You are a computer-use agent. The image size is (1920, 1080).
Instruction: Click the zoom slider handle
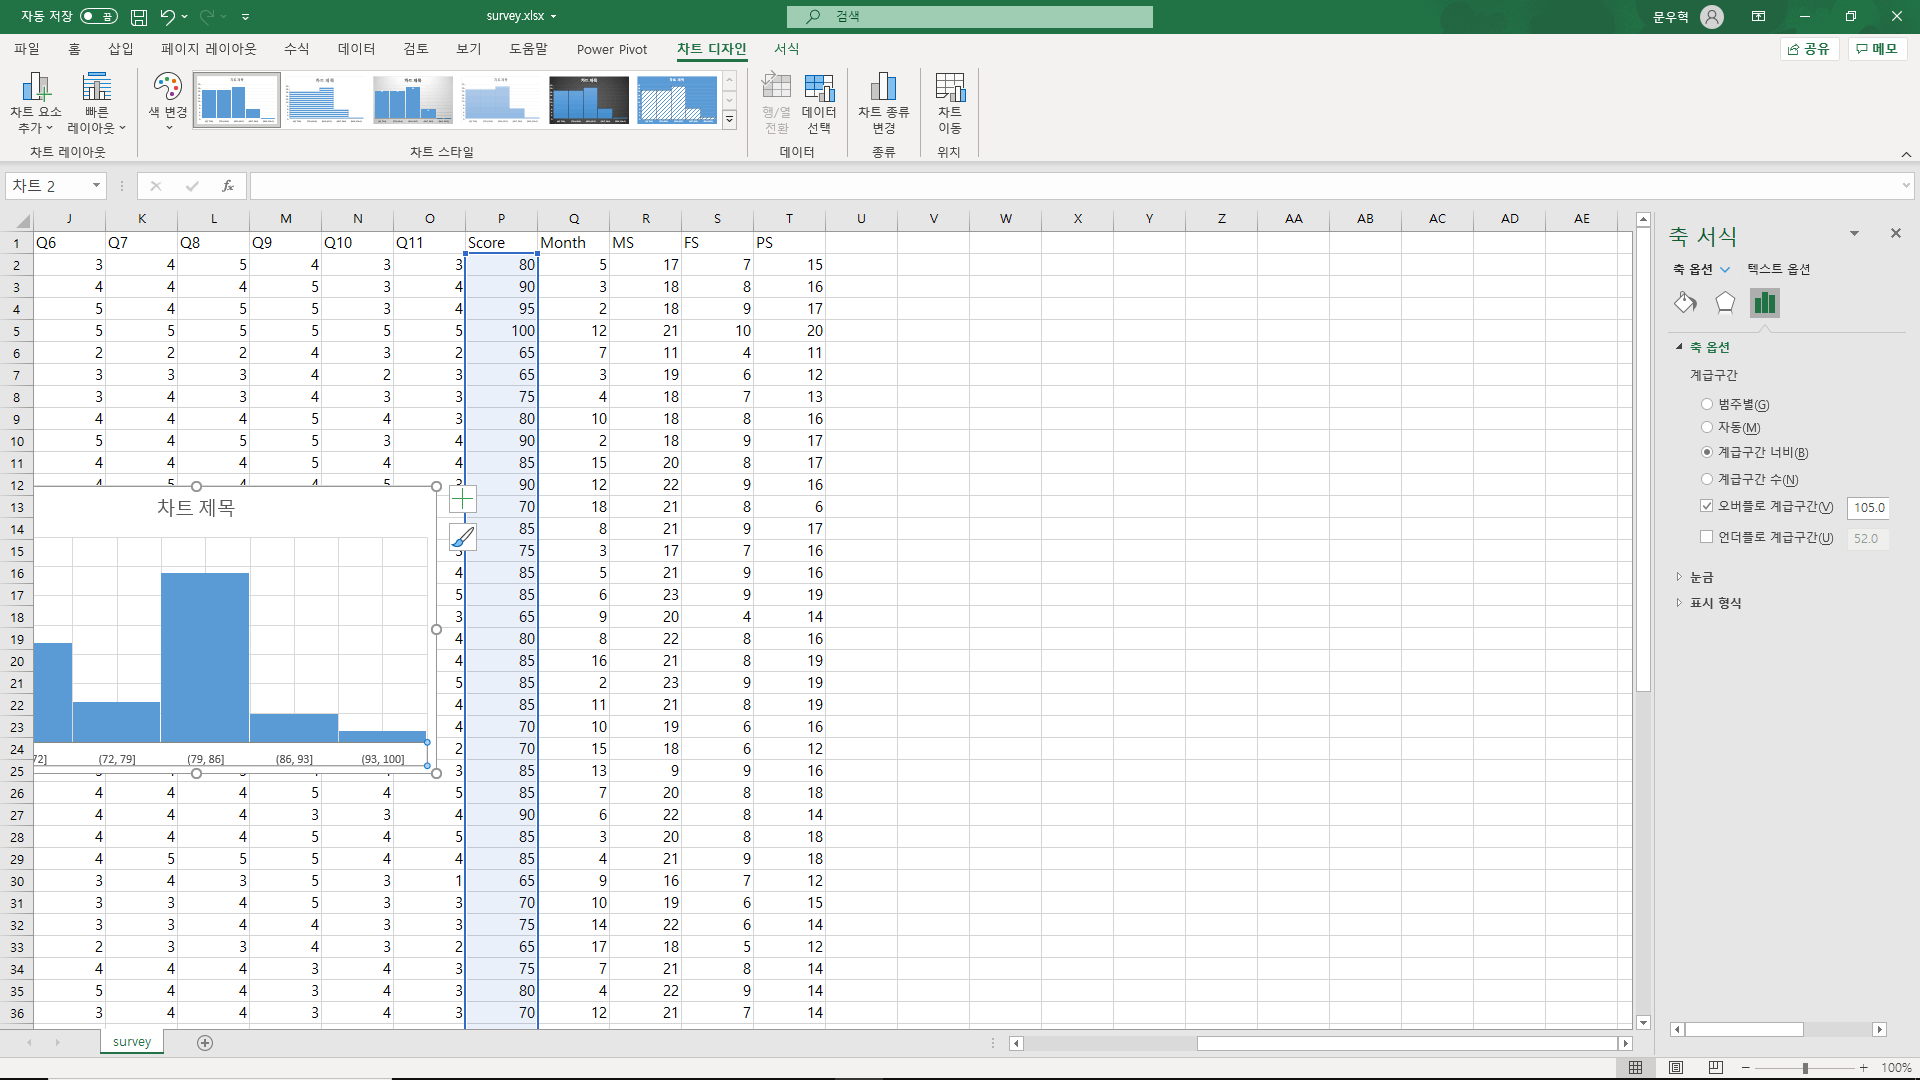coord(1805,1068)
